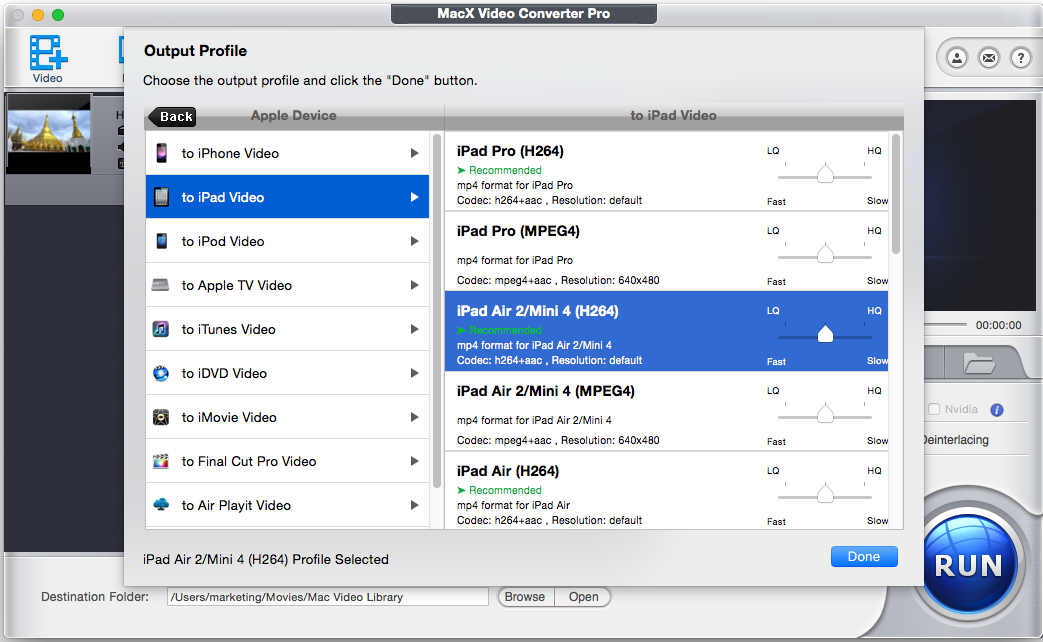
Task: Click the Browse button
Action: 525,597
